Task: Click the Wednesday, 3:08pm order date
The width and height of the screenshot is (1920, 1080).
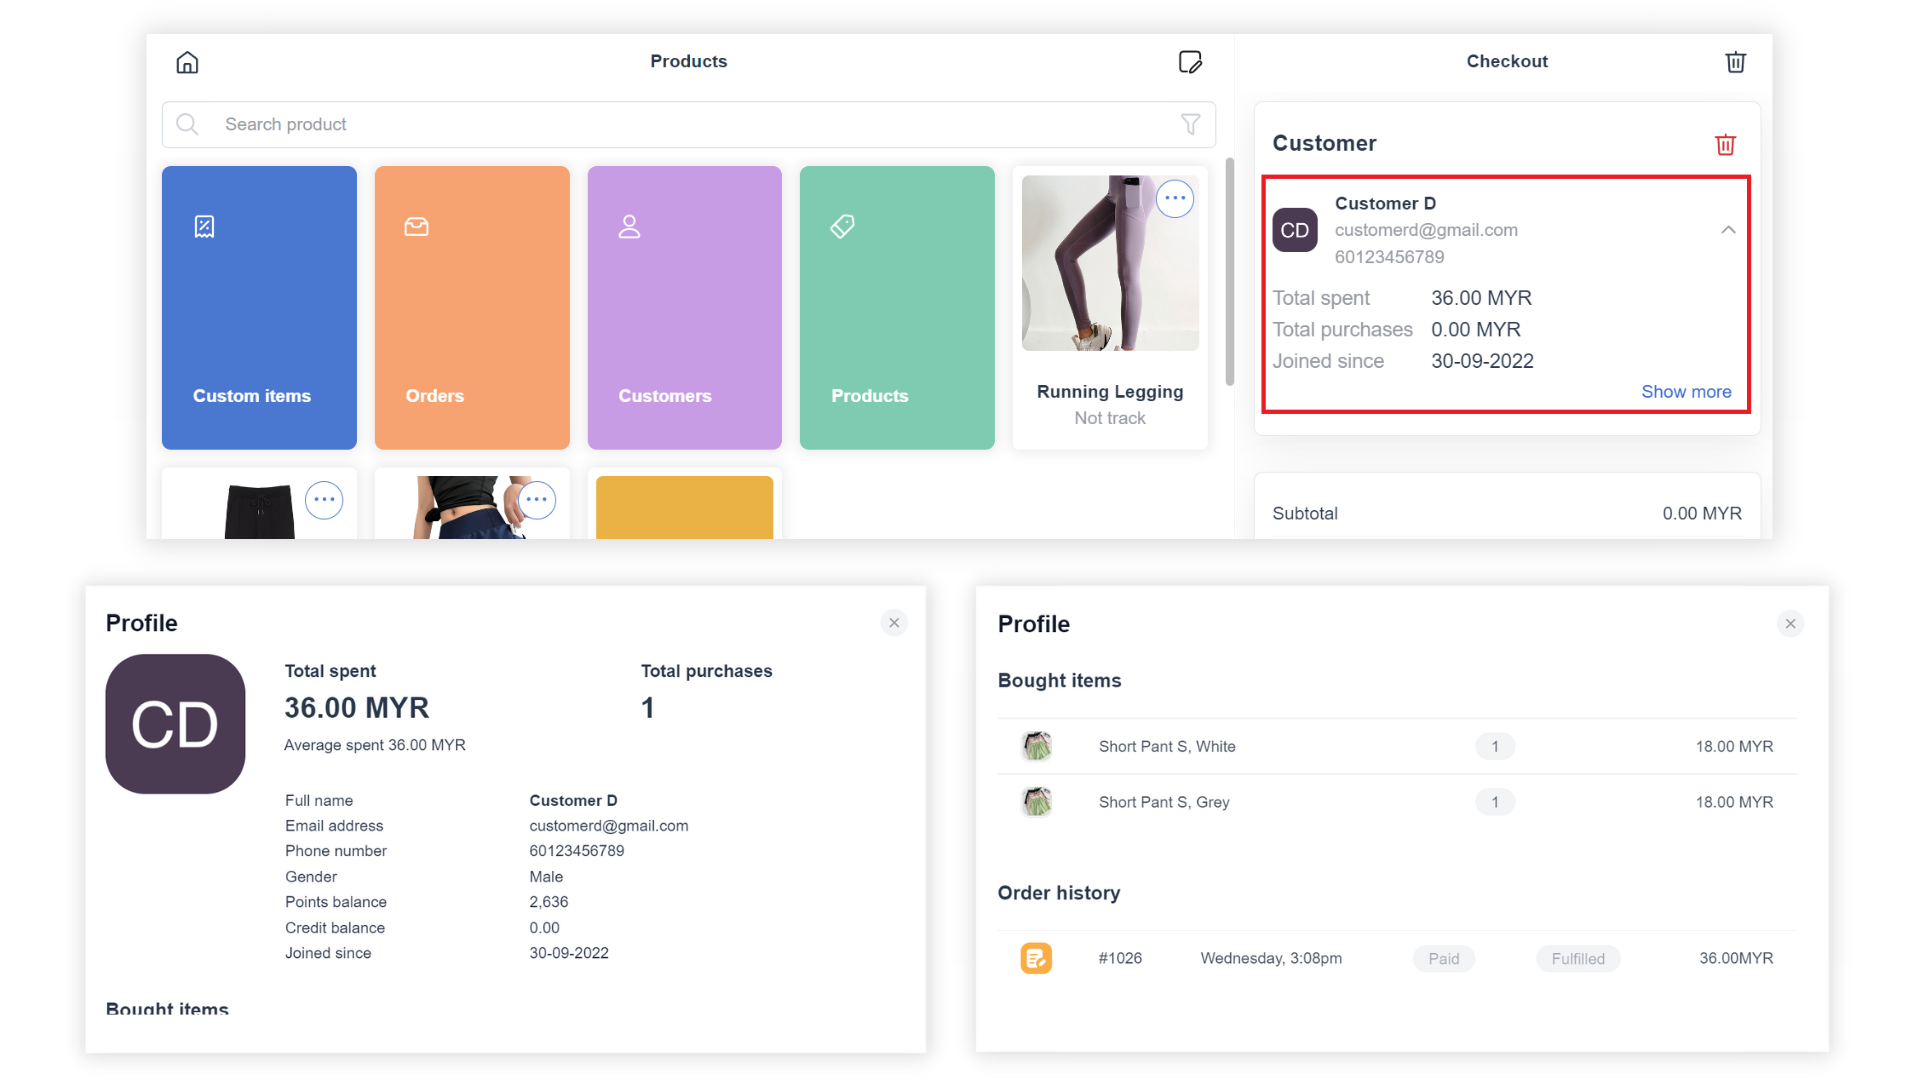Action: pos(1271,958)
